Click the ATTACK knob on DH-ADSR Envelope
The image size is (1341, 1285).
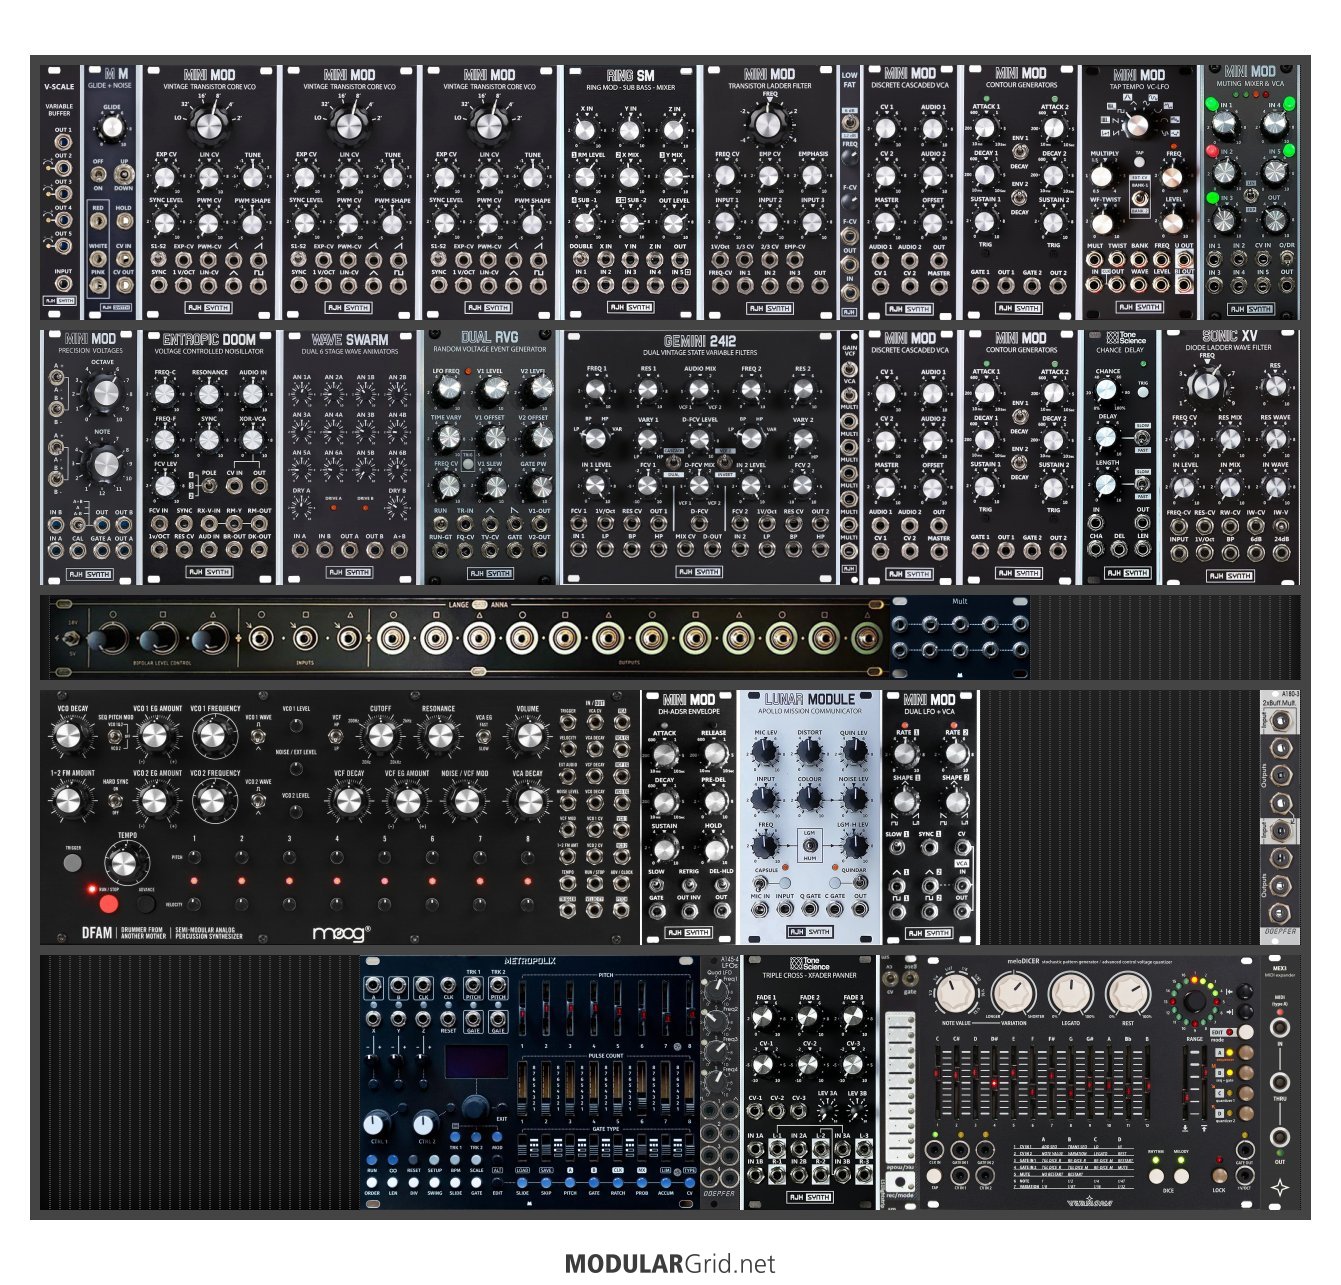point(665,755)
